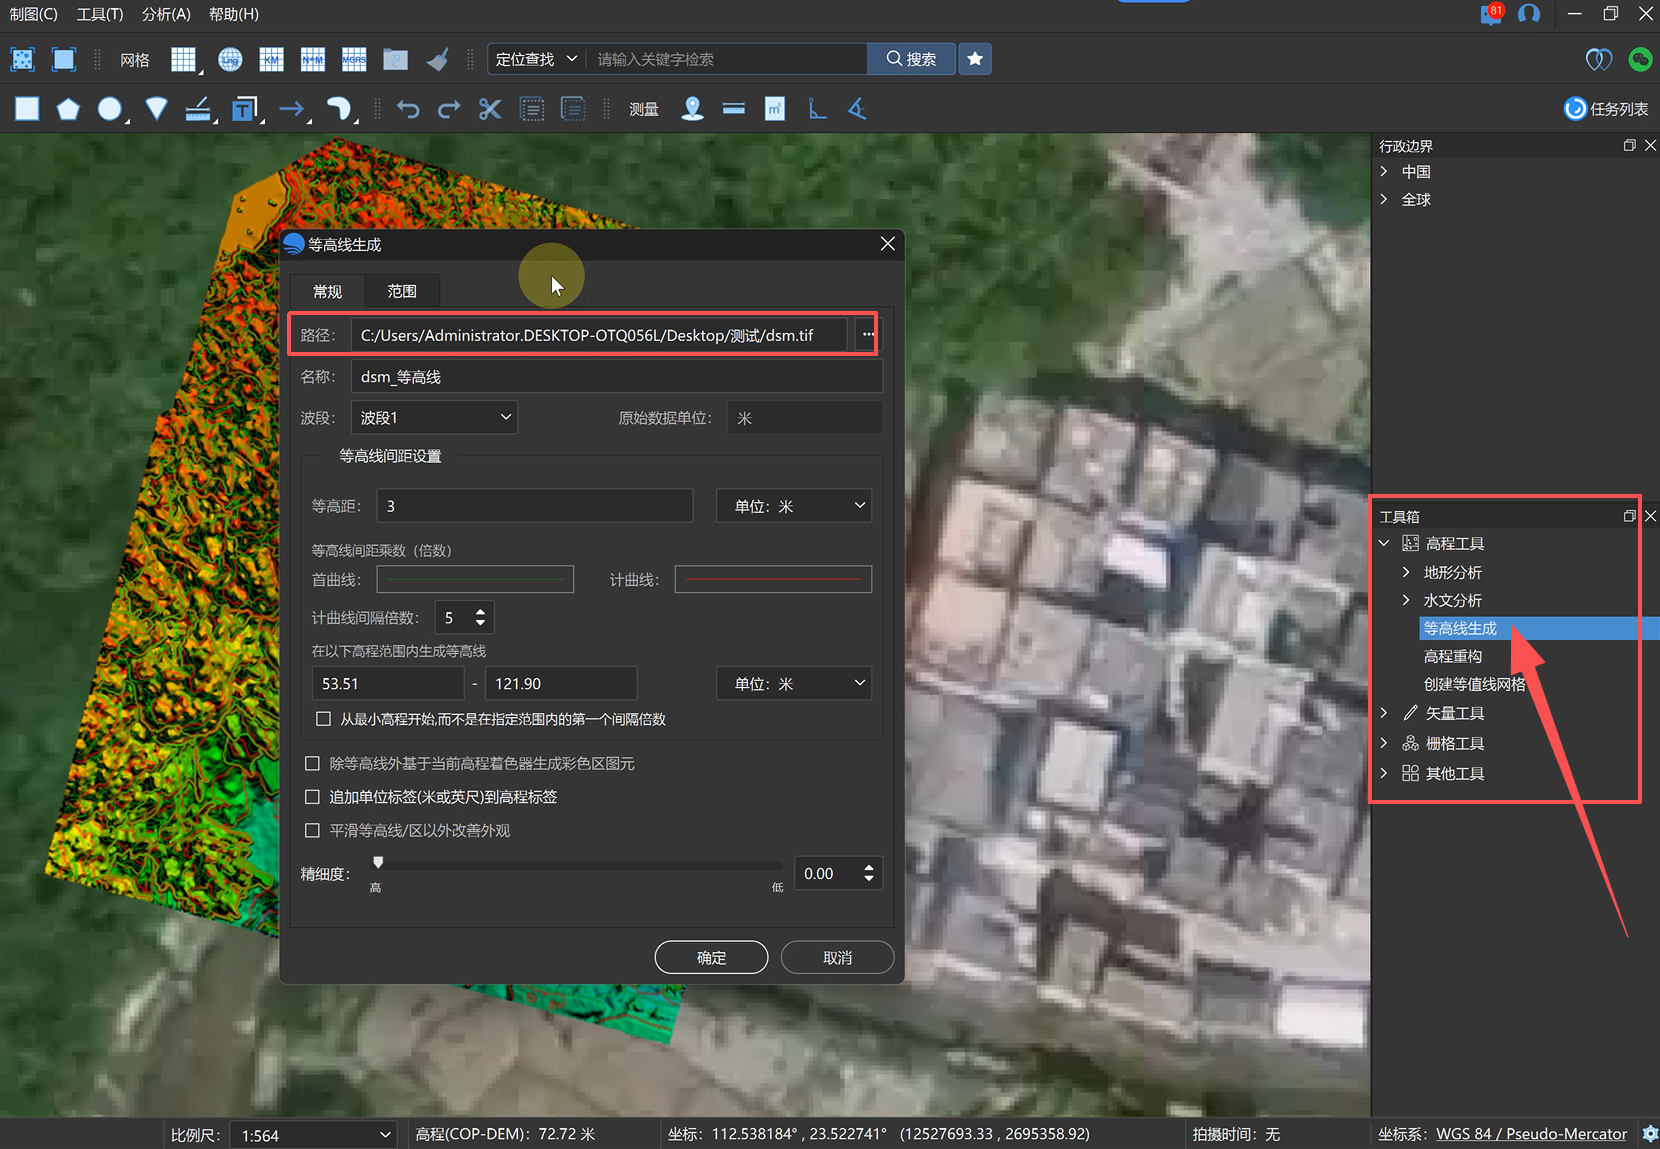Click the fan sector shape tool
This screenshot has width=1660, height=1149.
[x=156, y=108]
